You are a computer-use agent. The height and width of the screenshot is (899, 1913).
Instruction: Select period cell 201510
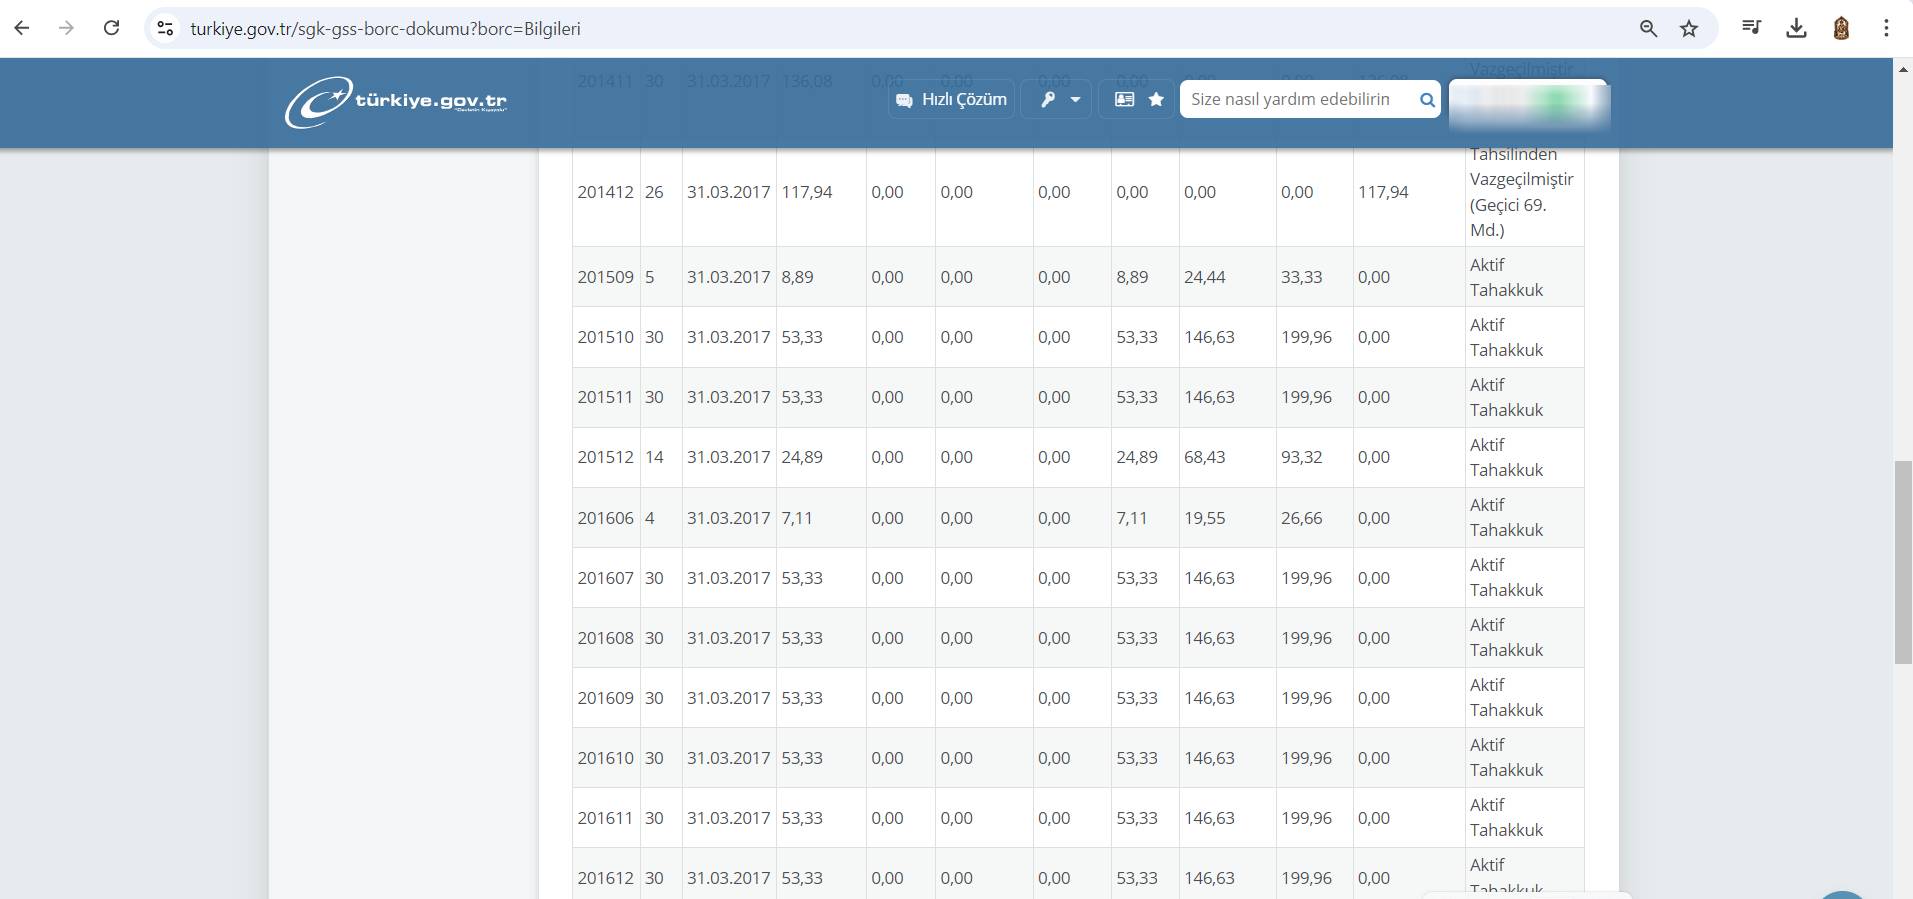[605, 337]
